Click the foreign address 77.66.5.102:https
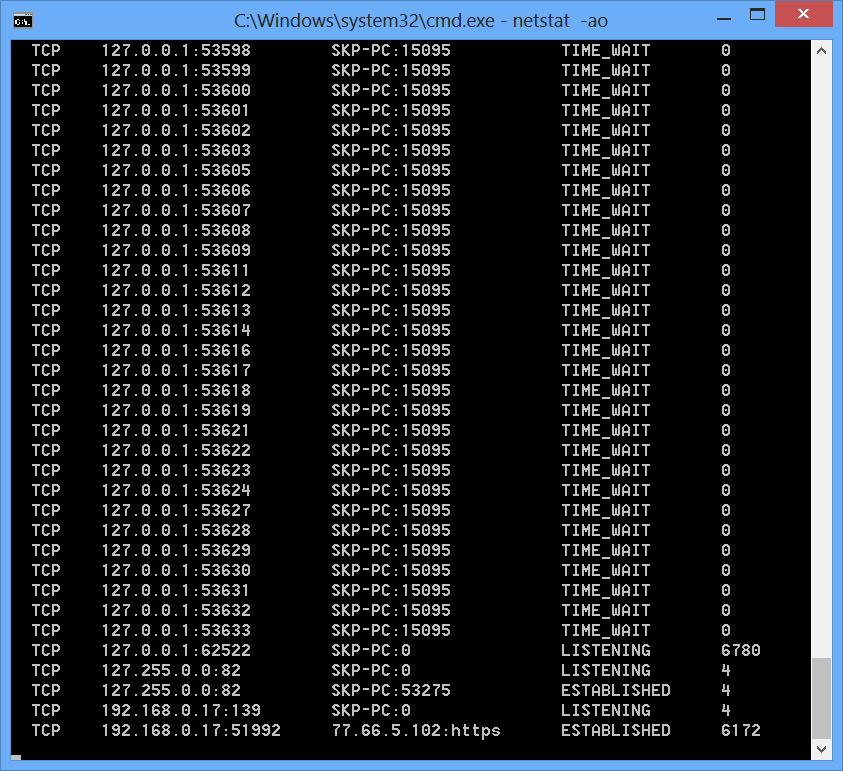Viewport: 843px width, 771px height. [x=415, y=731]
